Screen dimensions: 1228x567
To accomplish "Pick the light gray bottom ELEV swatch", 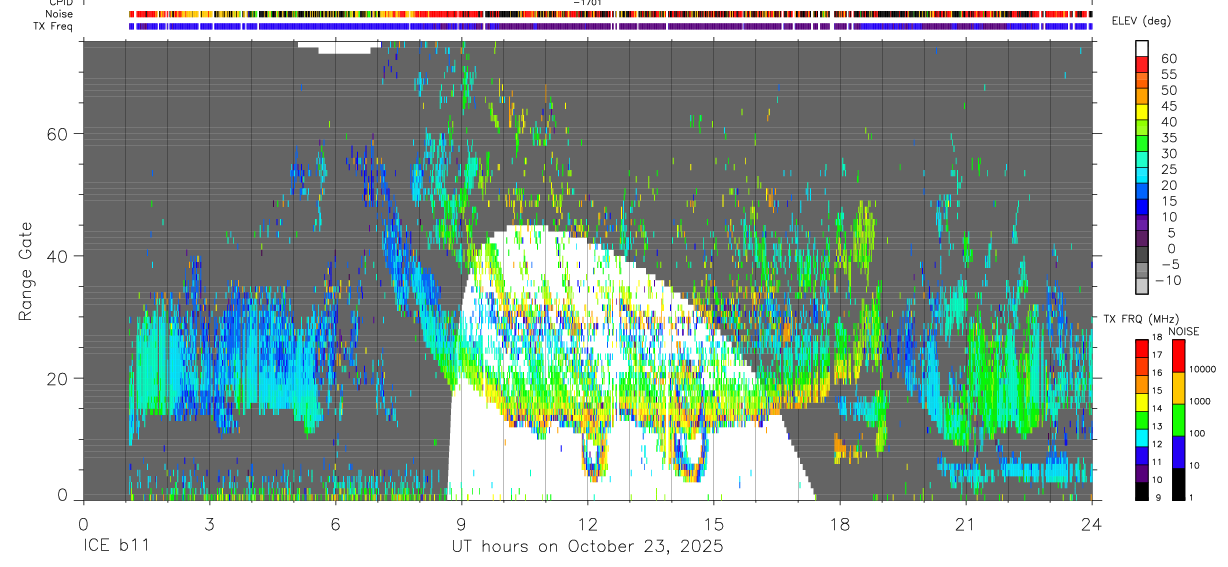I will tap(1141, 287).
